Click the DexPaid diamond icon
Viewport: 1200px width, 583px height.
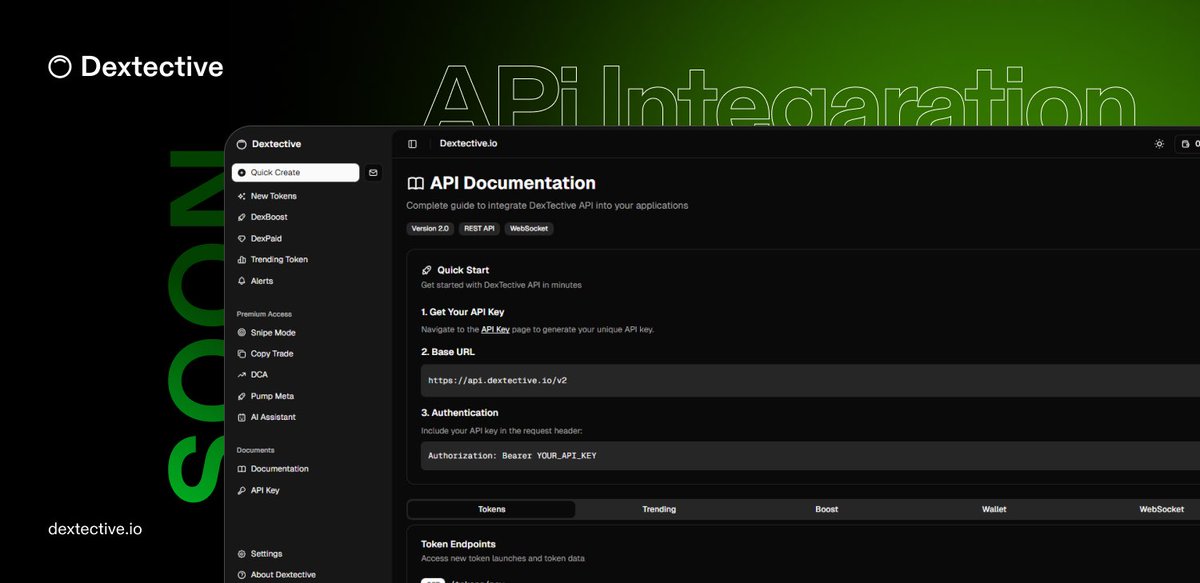[x=241, y=239]
